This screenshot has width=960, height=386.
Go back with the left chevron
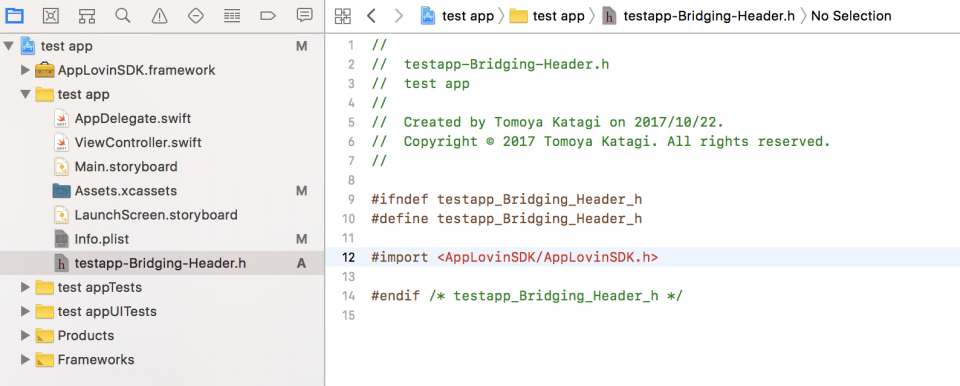click(x=371, y=16)
